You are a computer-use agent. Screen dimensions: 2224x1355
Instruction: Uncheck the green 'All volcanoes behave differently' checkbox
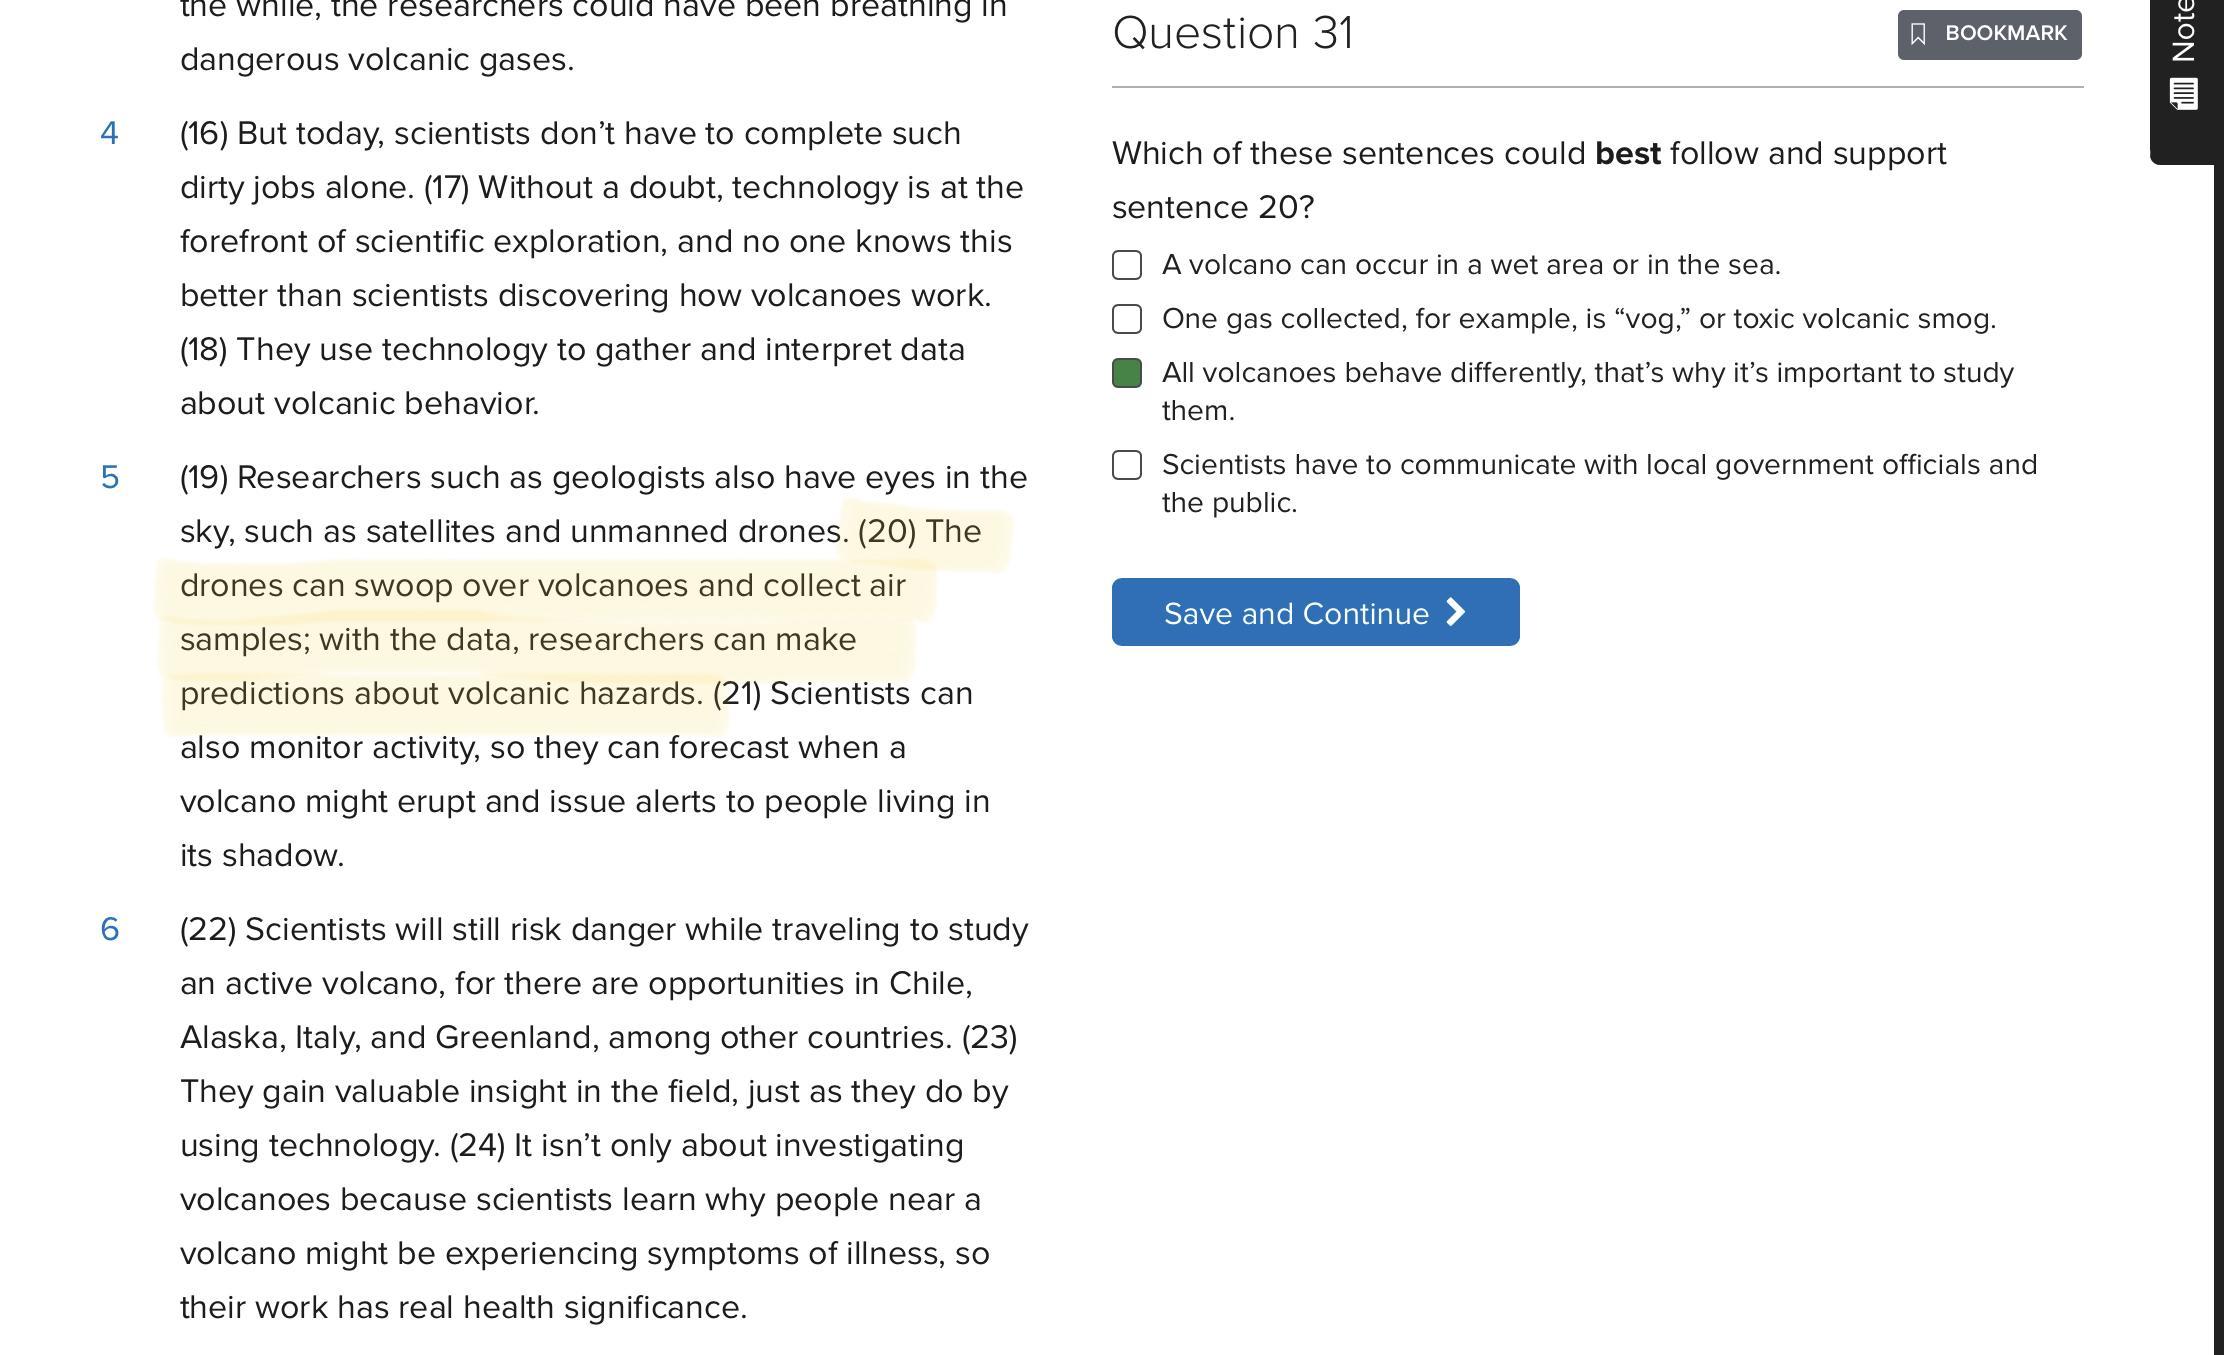tap(1127, 373)
